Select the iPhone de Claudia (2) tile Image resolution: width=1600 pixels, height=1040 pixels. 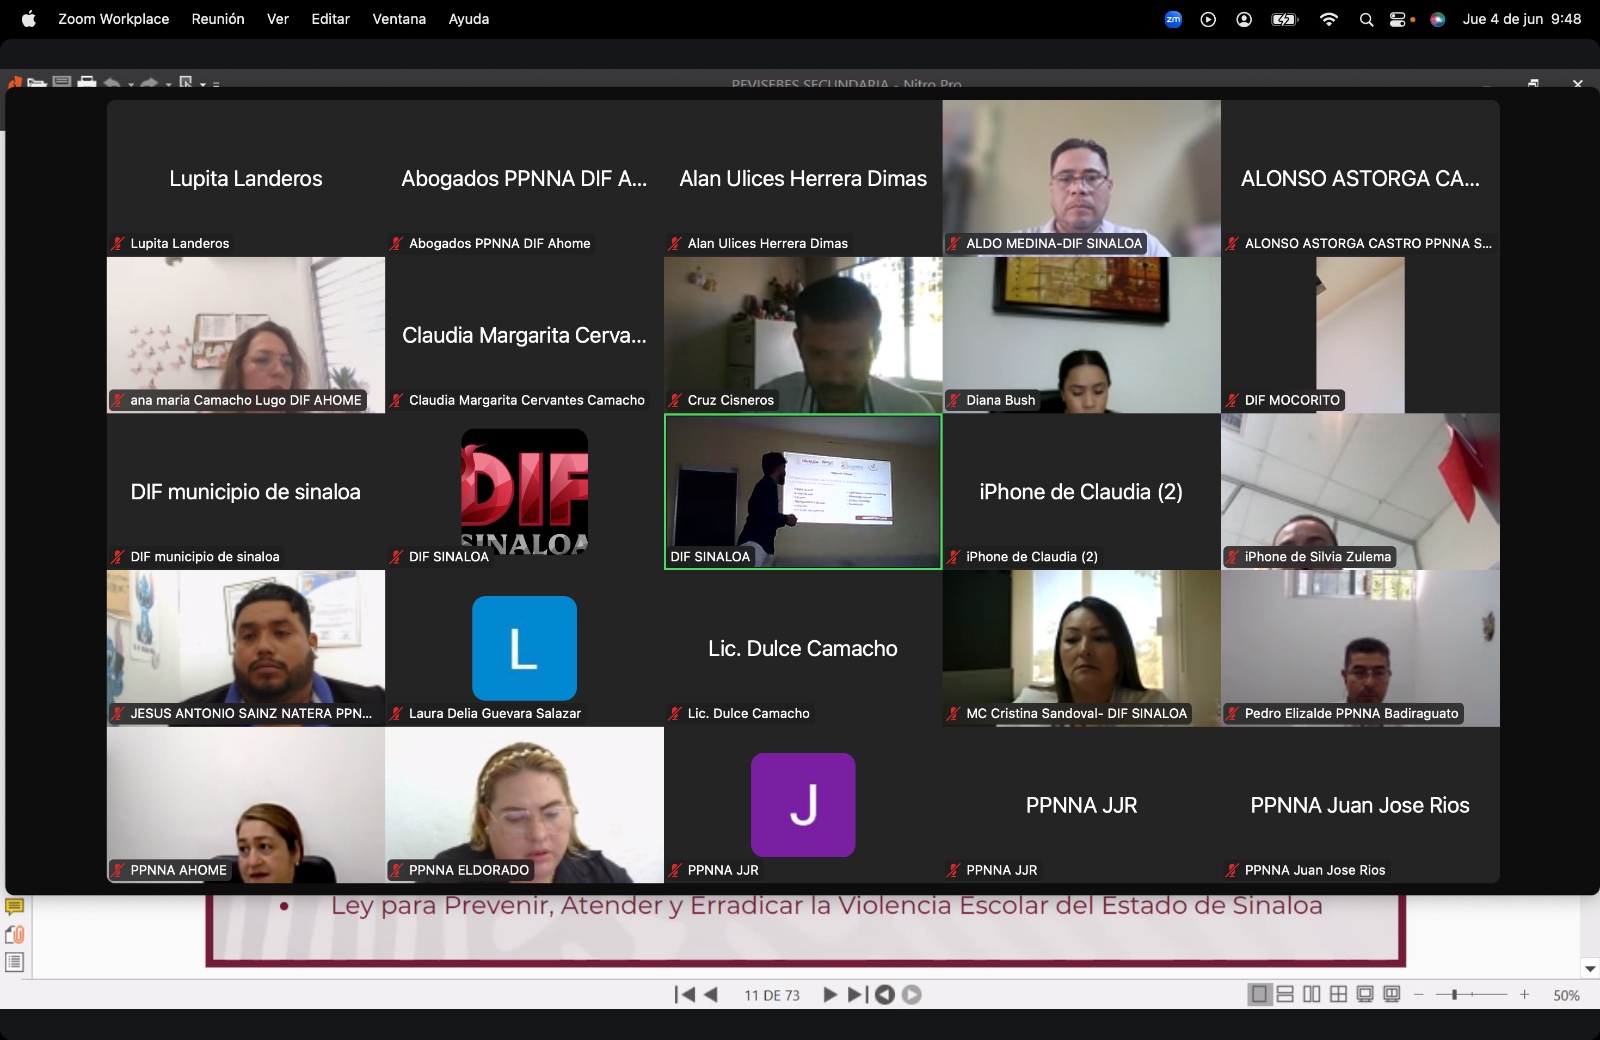(1081, 492)
